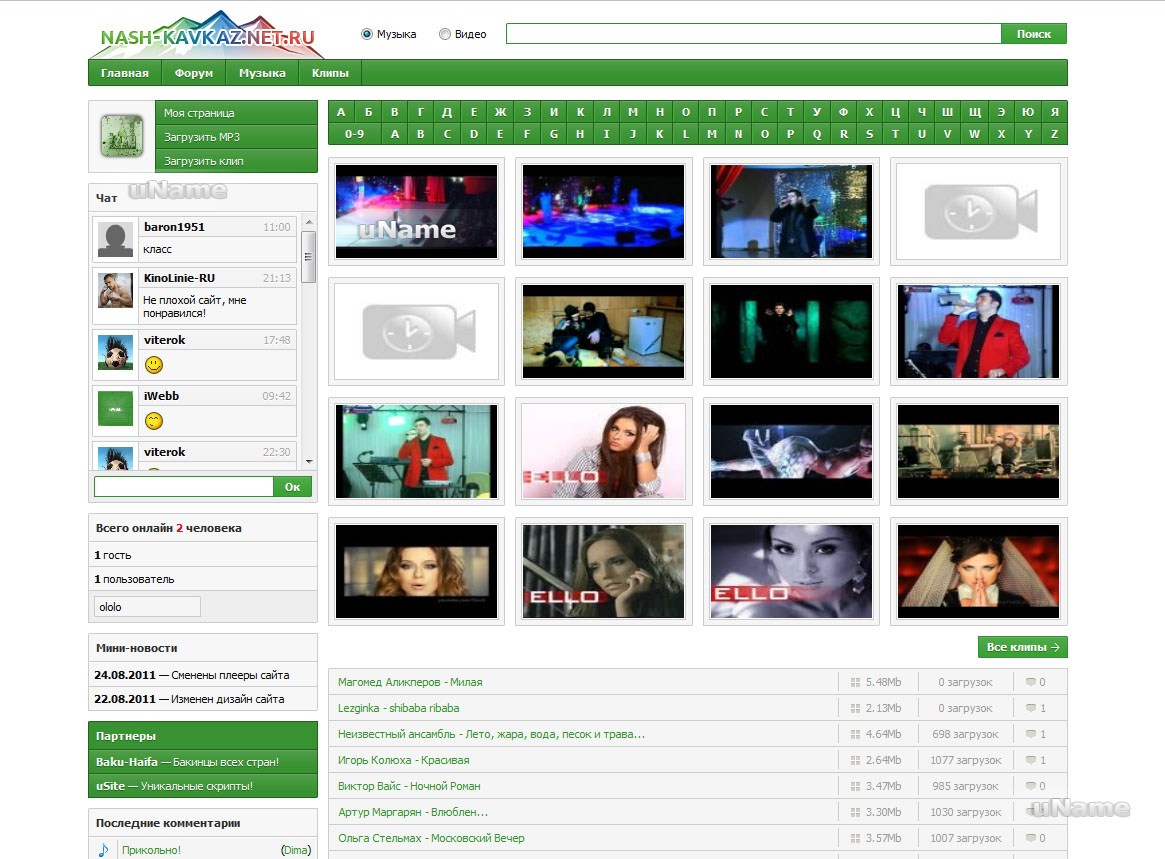Screen dimensions: 1165x859
Task: Select the Видео radio button
Action: [x=445, y=34]
